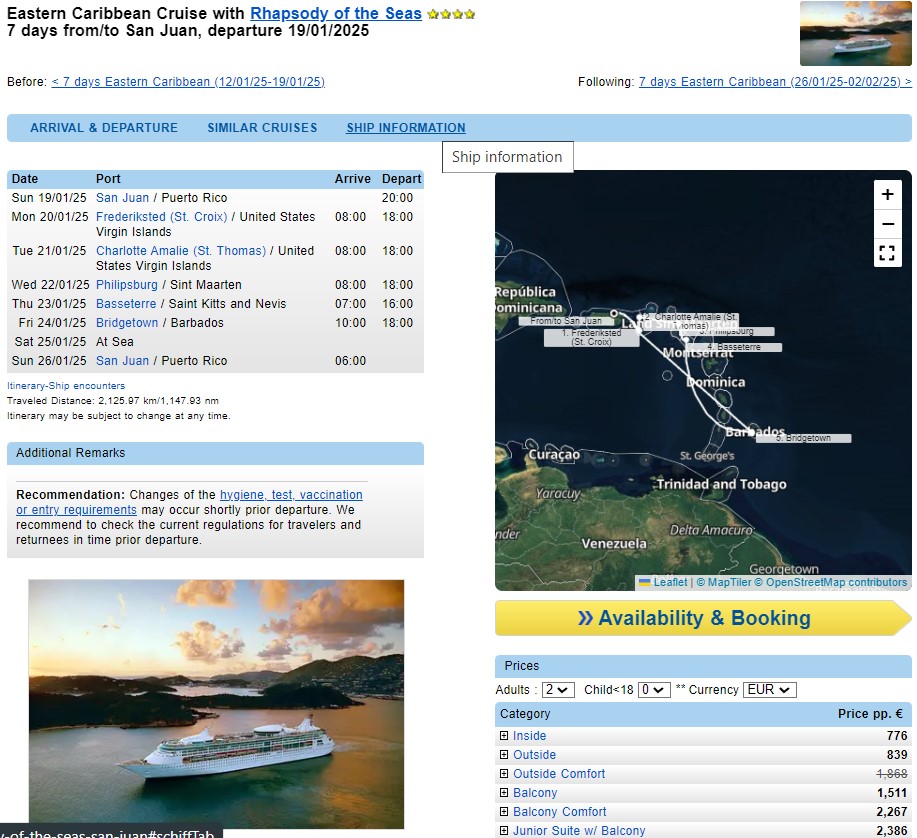Image resolution: width=917 pixels, height=838 pixels.
Task: Click the Basseterre label on the map
Action: (x=735, y=347)
